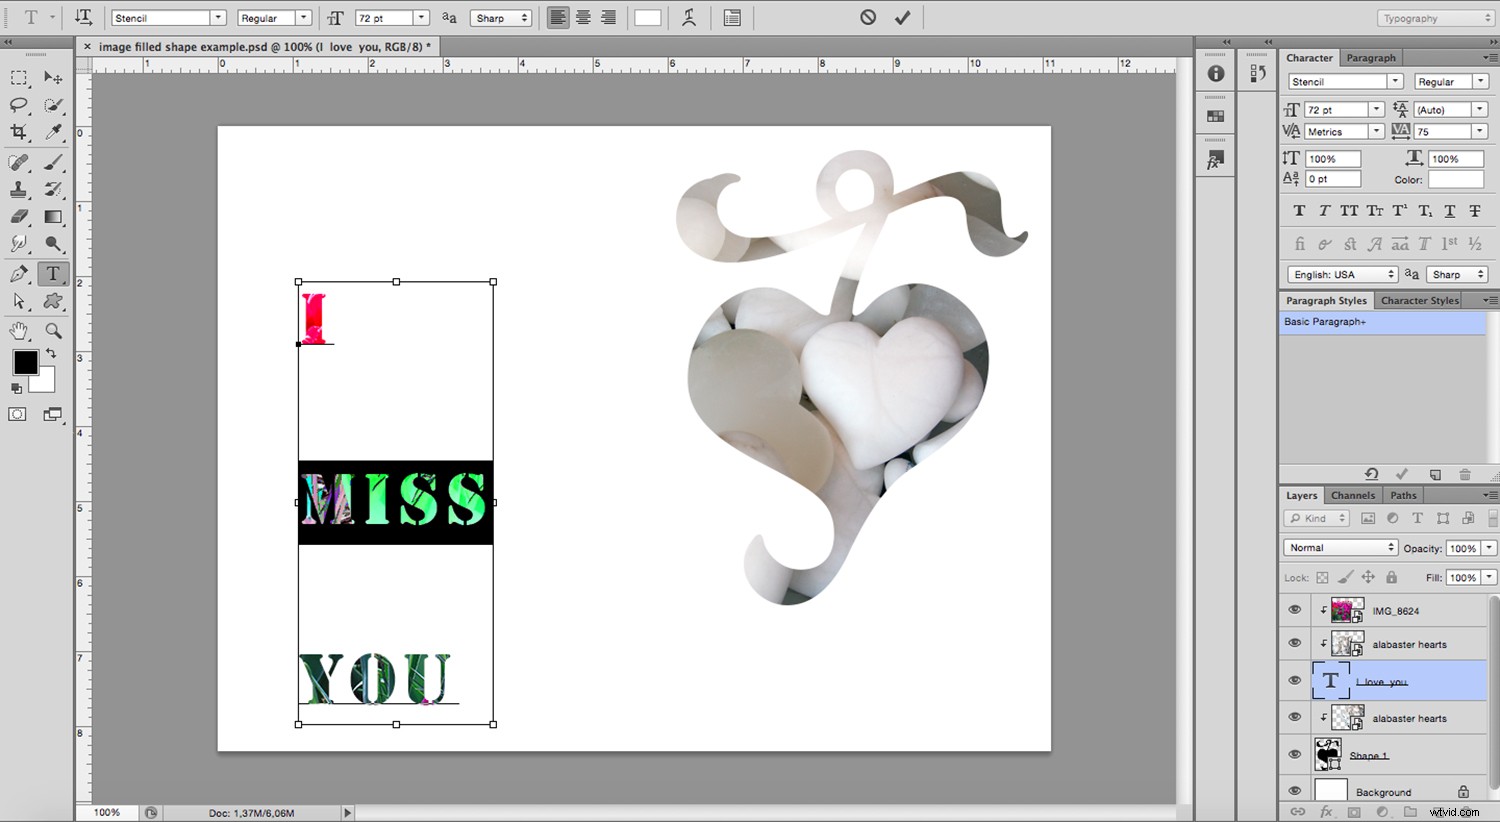
Task: Select the Move tool
Action: [x=53, y=78]
